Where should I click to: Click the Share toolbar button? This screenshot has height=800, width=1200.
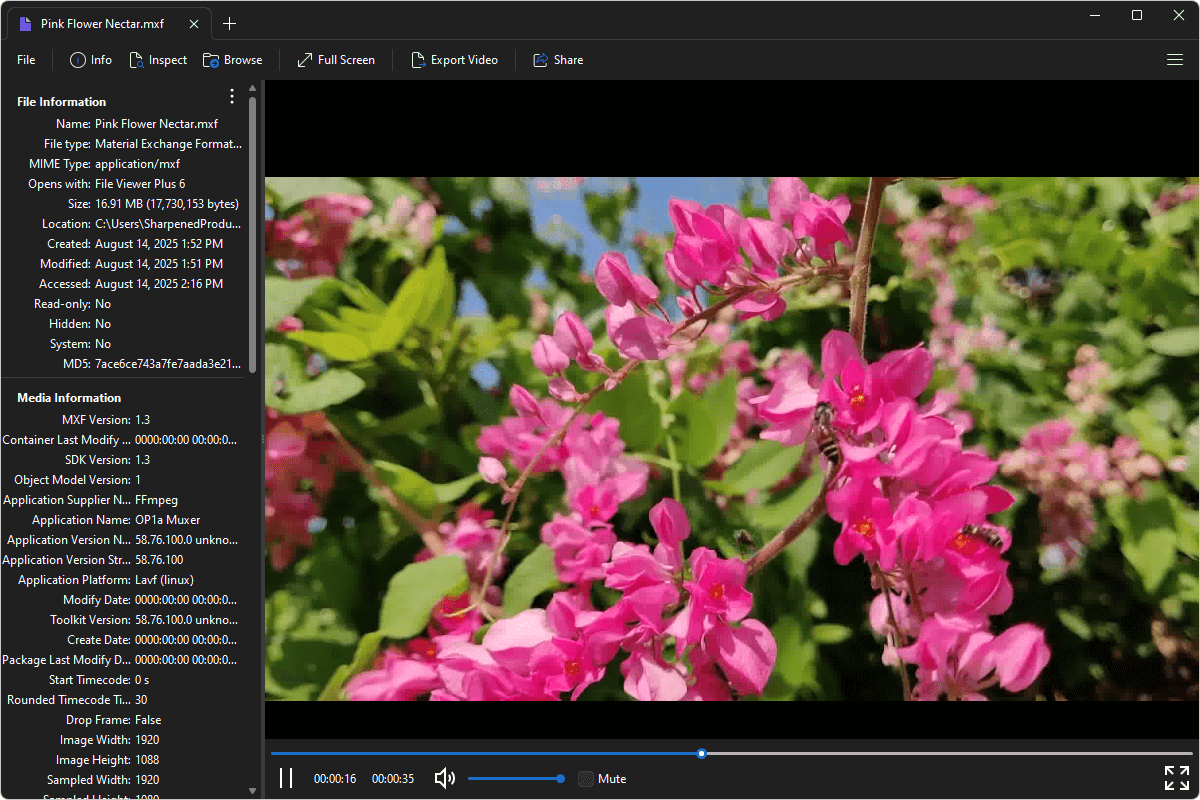point(558,60)
